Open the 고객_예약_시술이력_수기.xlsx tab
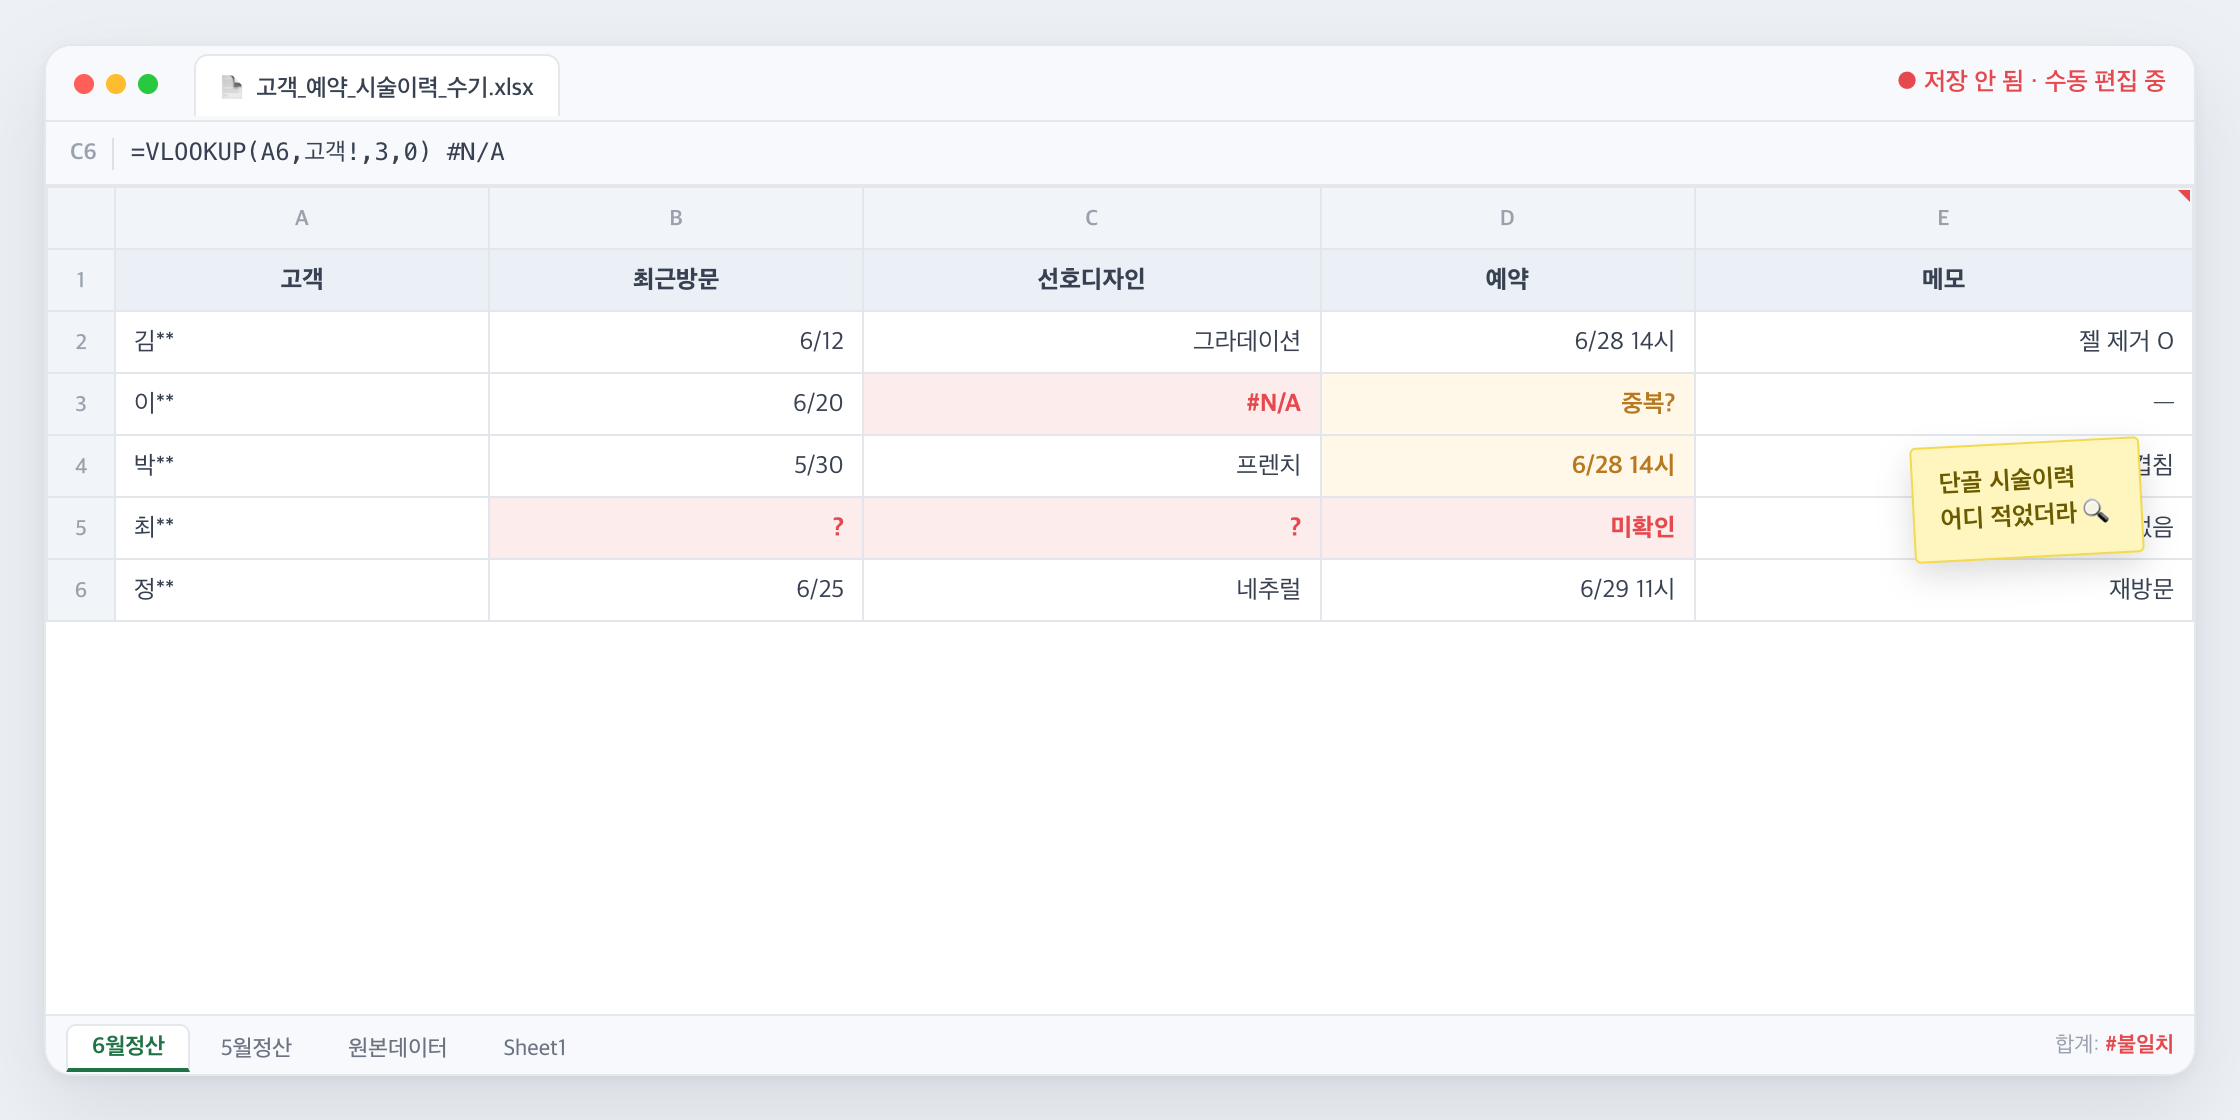This screenshot has height=1120, width=2240. click(x=377, y=87)
